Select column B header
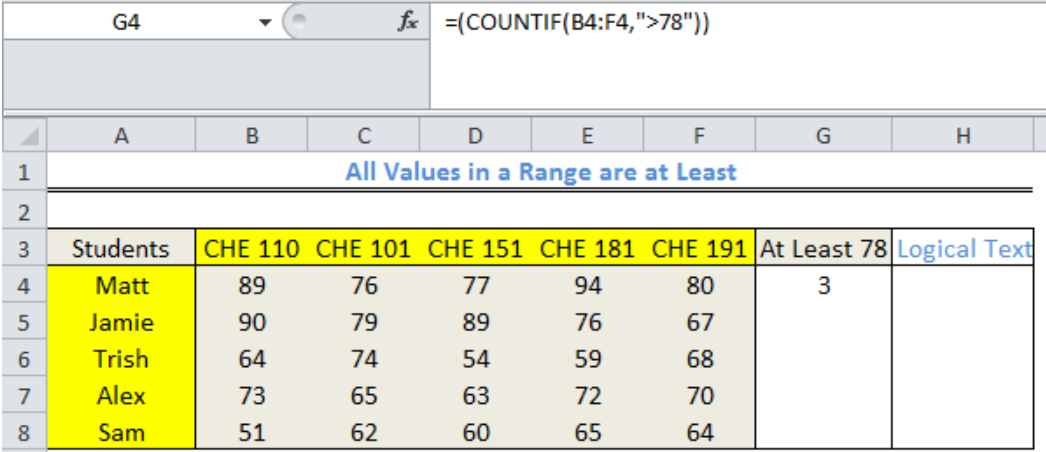1046x452 pixels. pyautogui.click(x=251, y=136)
